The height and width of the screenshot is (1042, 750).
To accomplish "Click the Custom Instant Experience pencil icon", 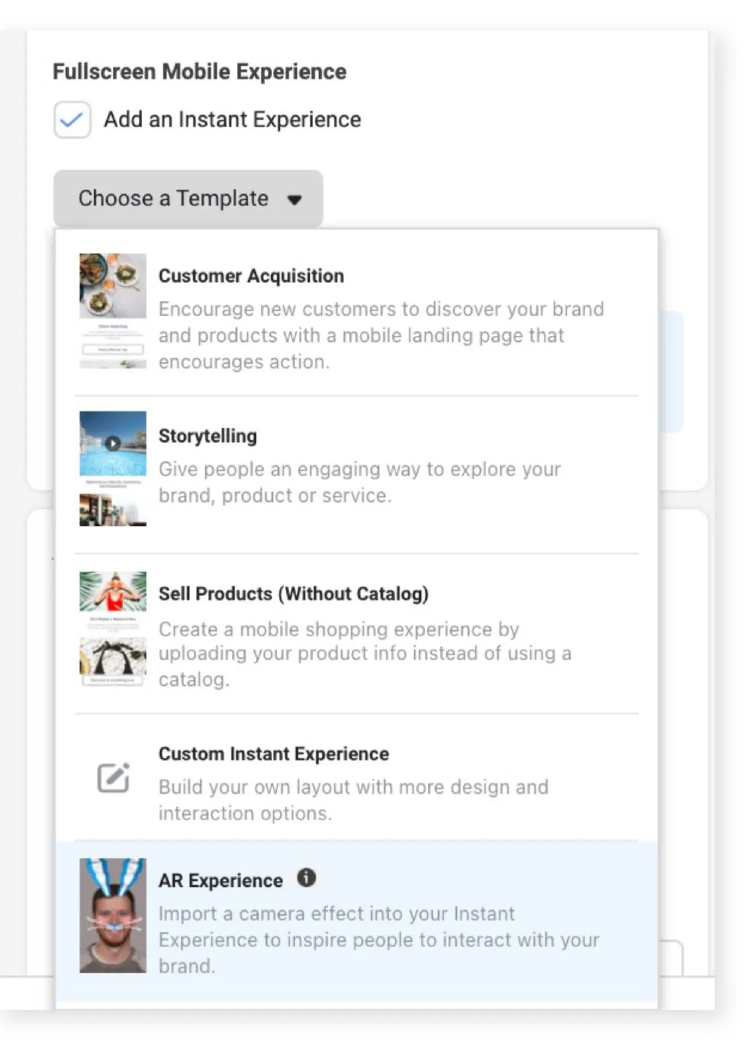I will click(113, 778).
